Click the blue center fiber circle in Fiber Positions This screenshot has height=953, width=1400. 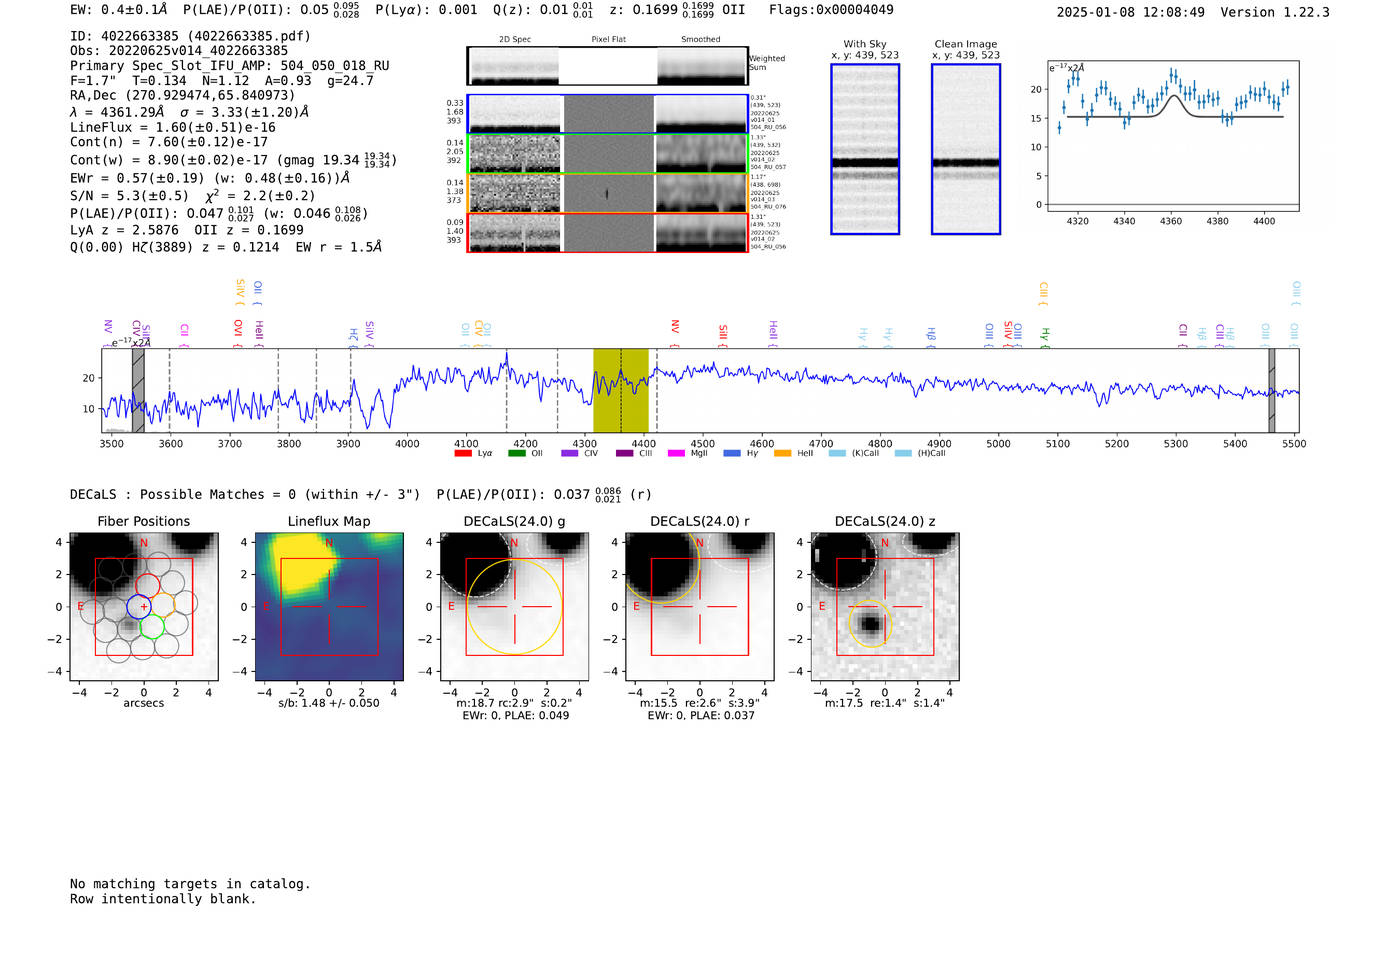click(x=140, y=607)
